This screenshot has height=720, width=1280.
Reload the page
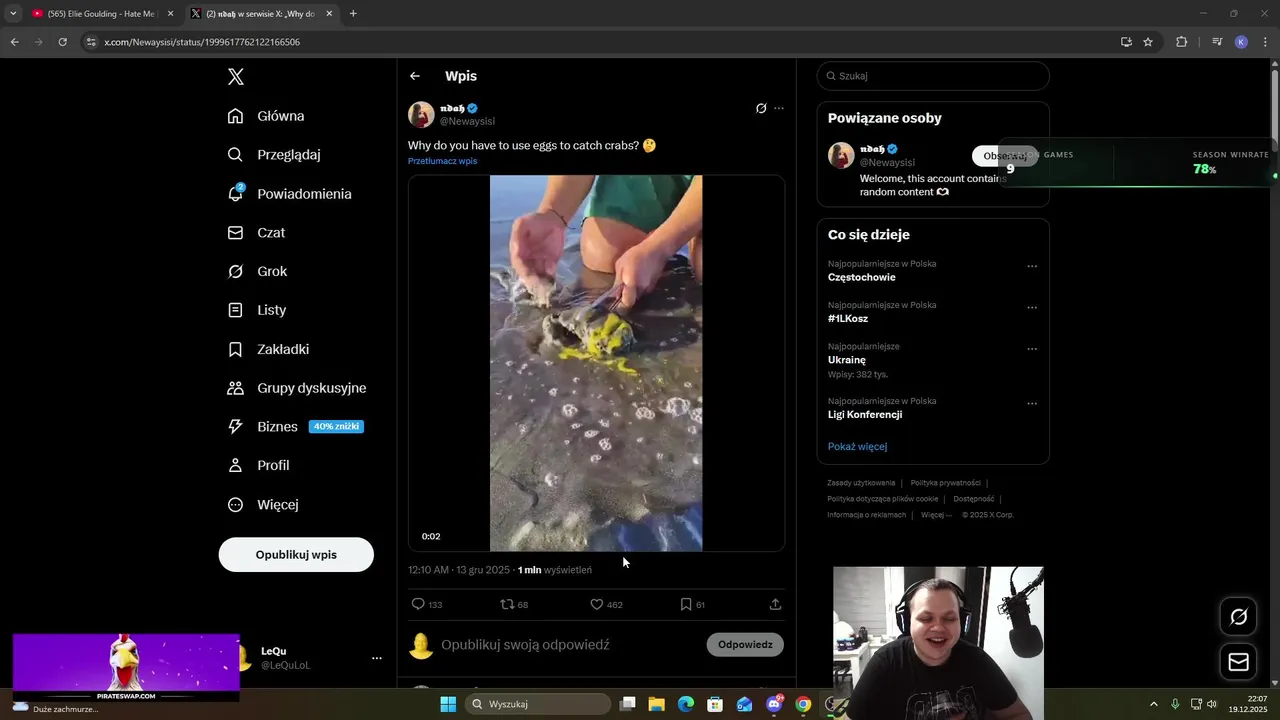(x=62, y=42)
